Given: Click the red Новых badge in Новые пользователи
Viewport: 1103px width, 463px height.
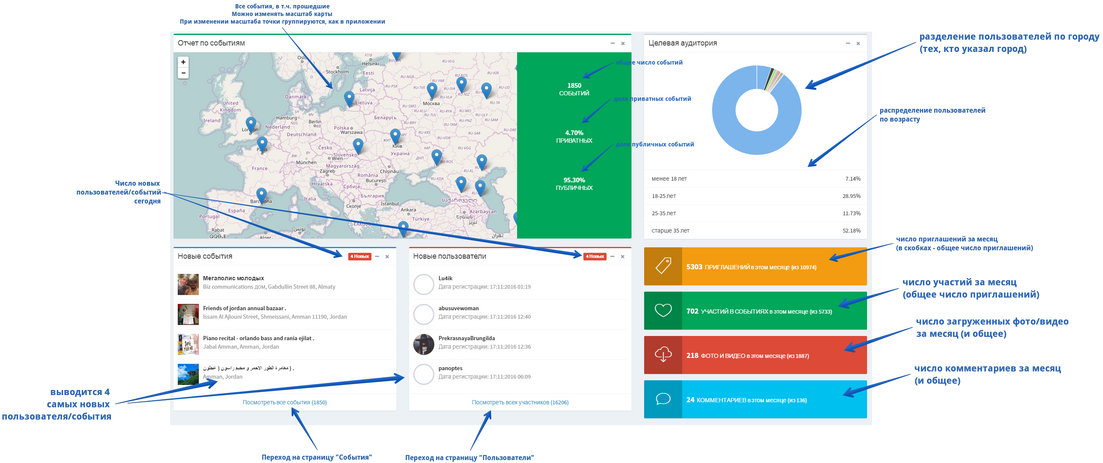Looking at the screenshot, I should tap(594, 257).
